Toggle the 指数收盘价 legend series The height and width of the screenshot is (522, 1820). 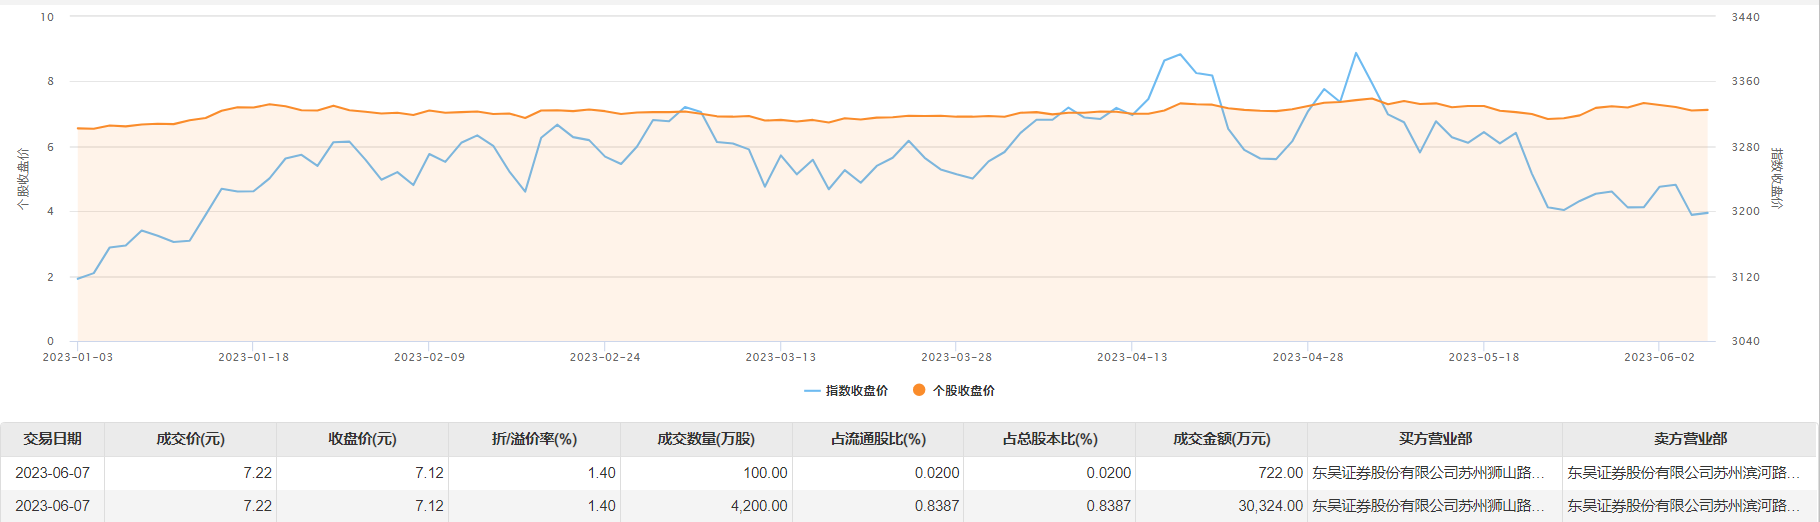(x=846, y=391)
